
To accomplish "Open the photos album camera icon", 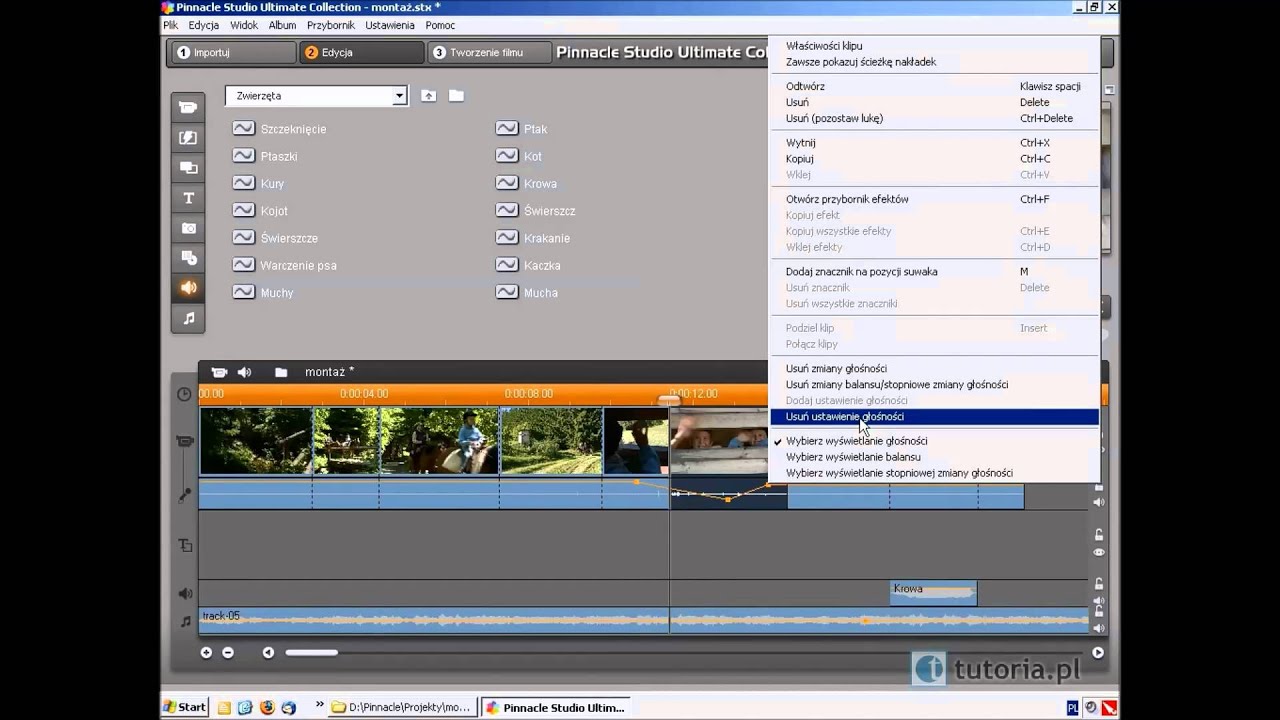I will coord(188,228).
